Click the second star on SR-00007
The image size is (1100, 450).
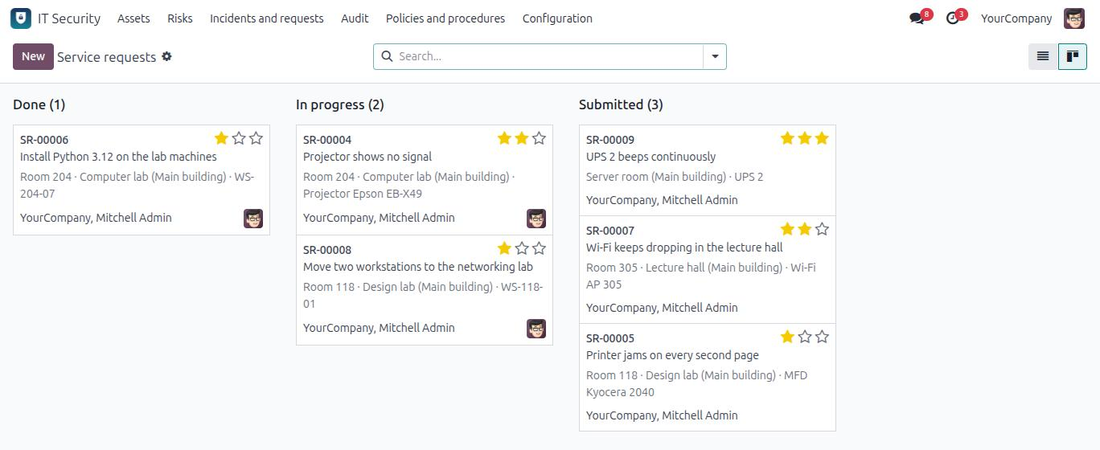805,228
